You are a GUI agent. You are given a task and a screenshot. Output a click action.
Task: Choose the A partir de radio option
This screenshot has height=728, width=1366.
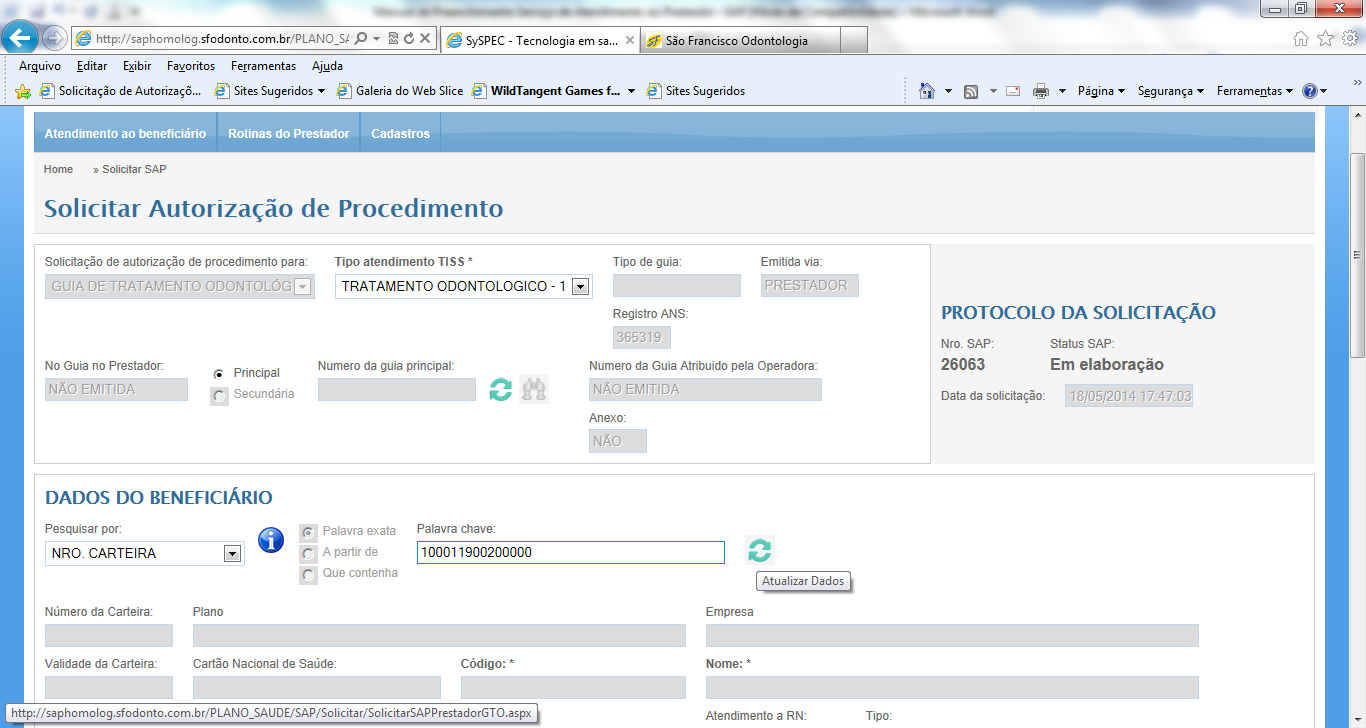[309, 553]
